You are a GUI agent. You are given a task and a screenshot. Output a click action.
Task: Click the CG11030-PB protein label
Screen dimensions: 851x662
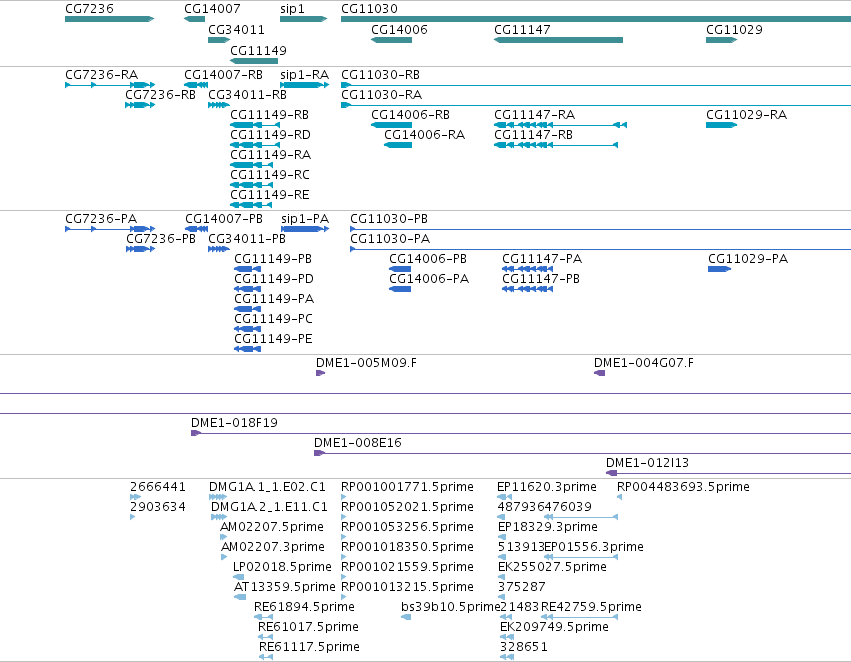coord(389,219)
